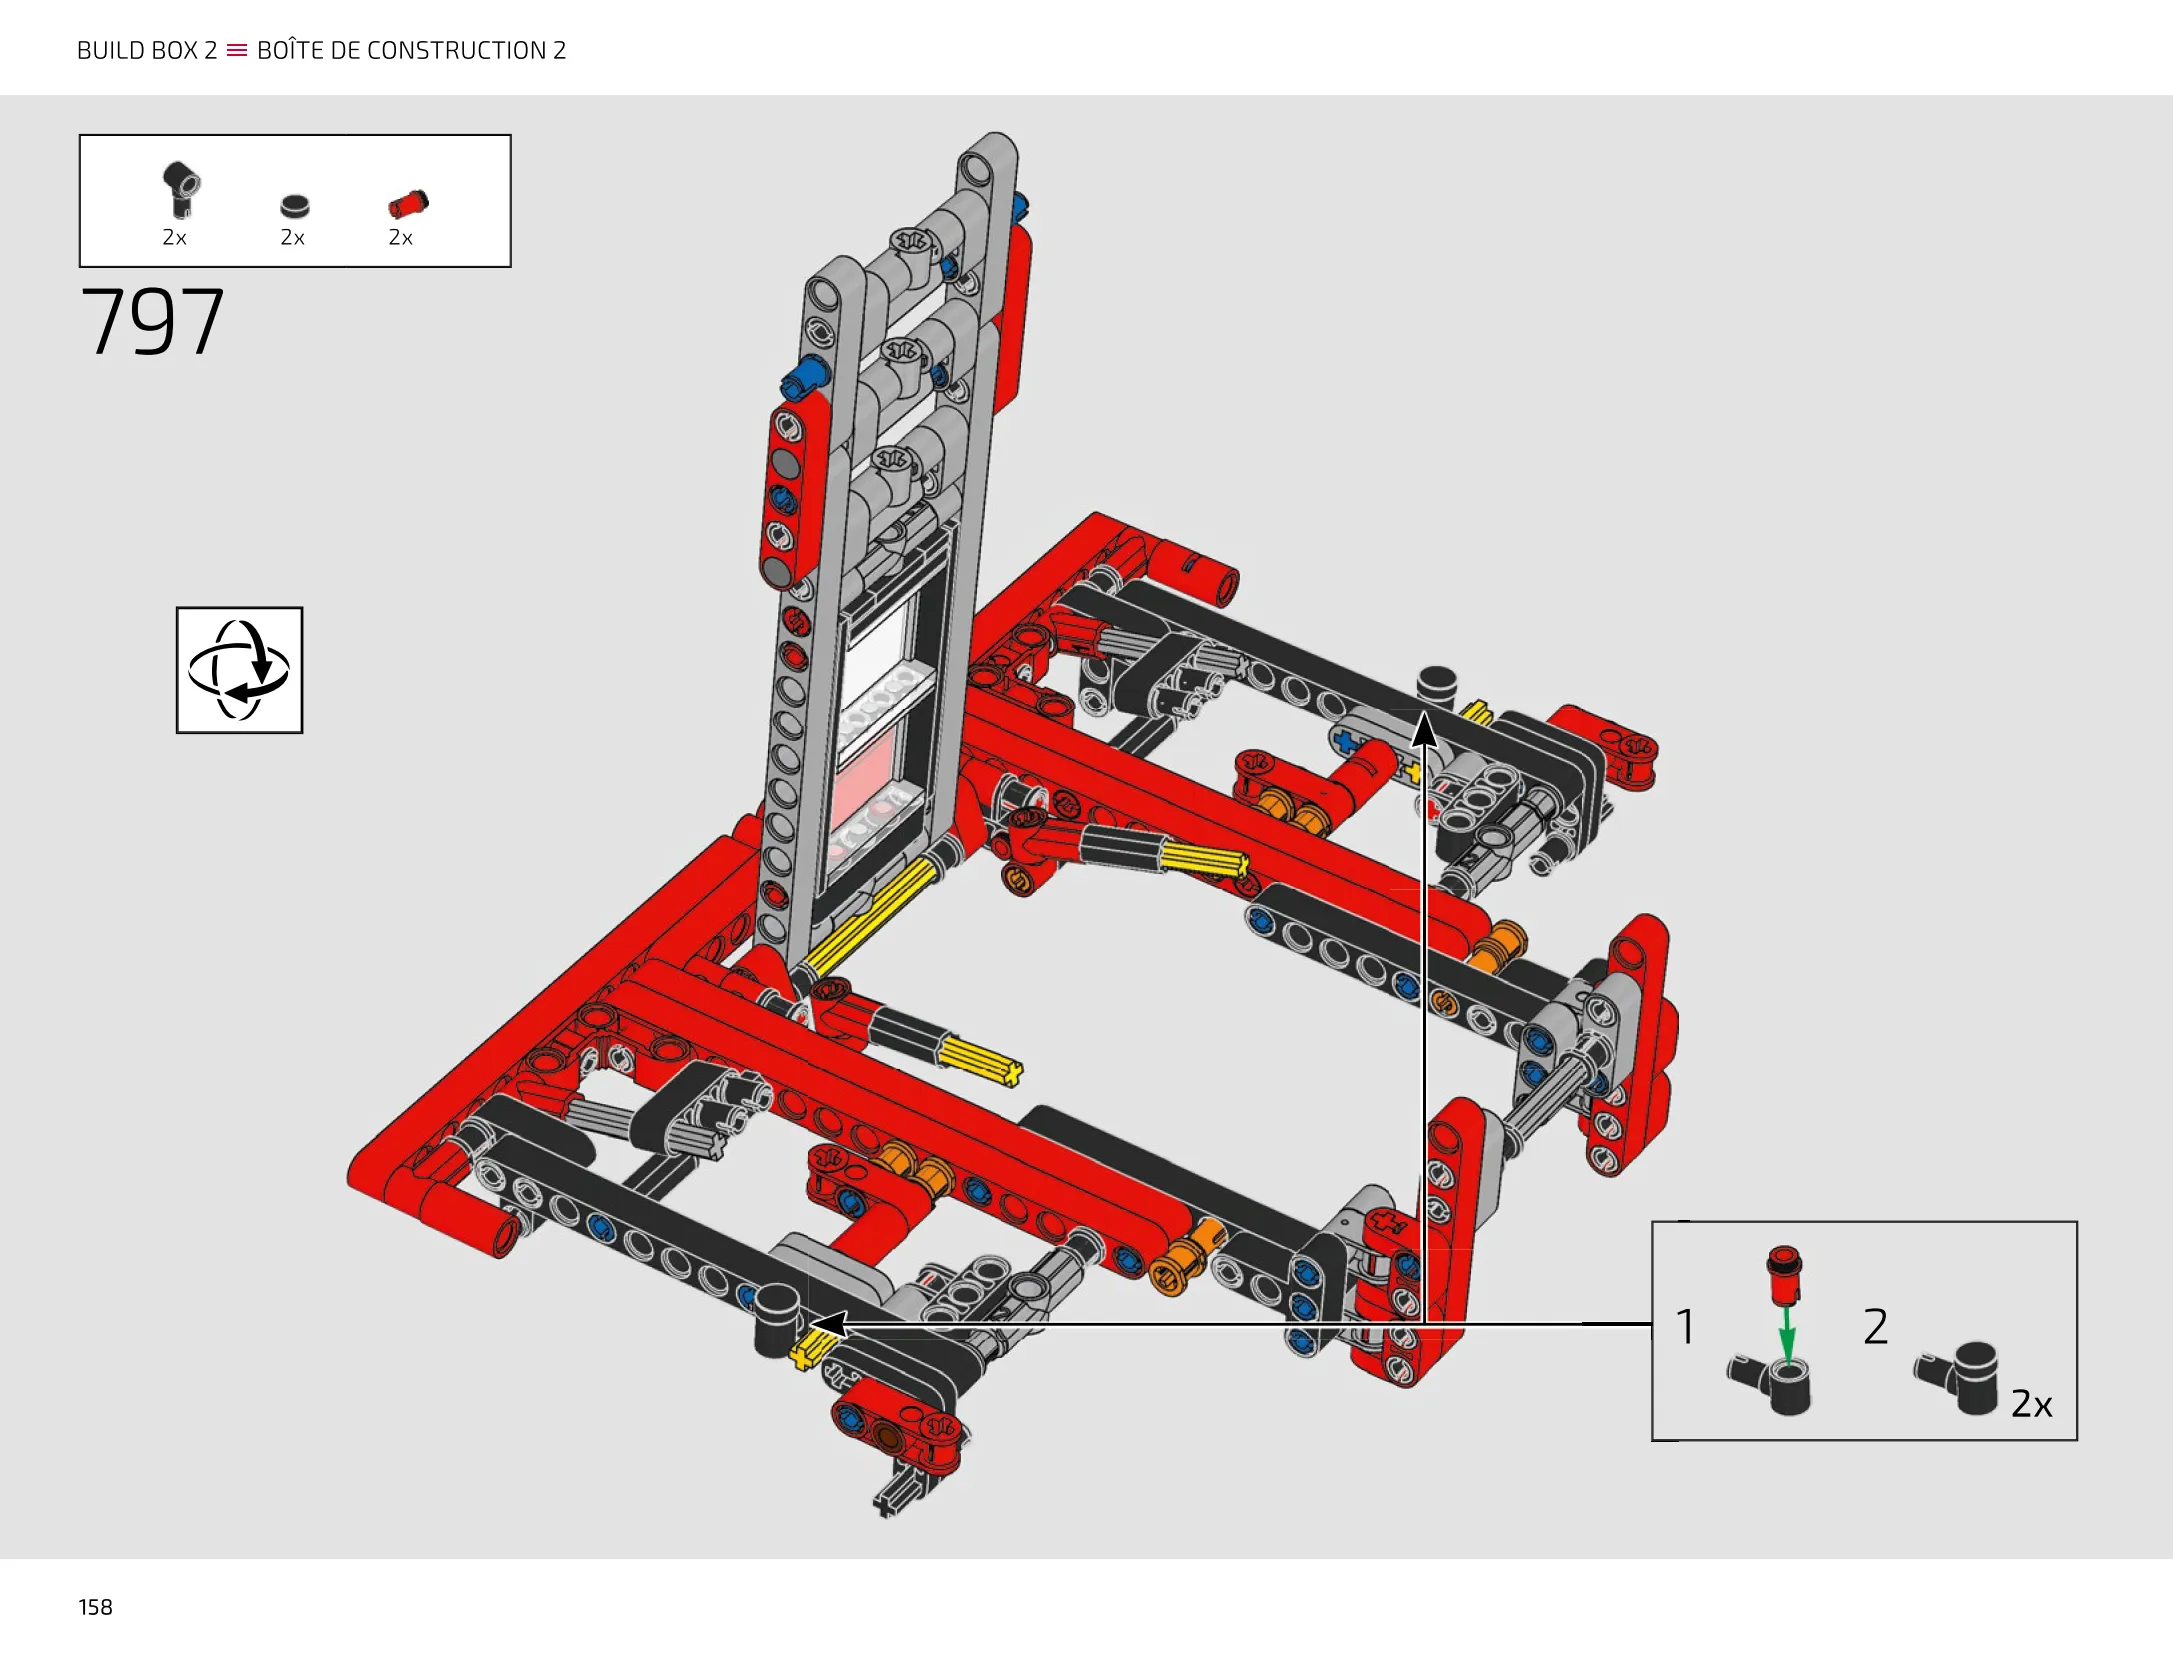Click the 2x under the red pin

[400, 237]
